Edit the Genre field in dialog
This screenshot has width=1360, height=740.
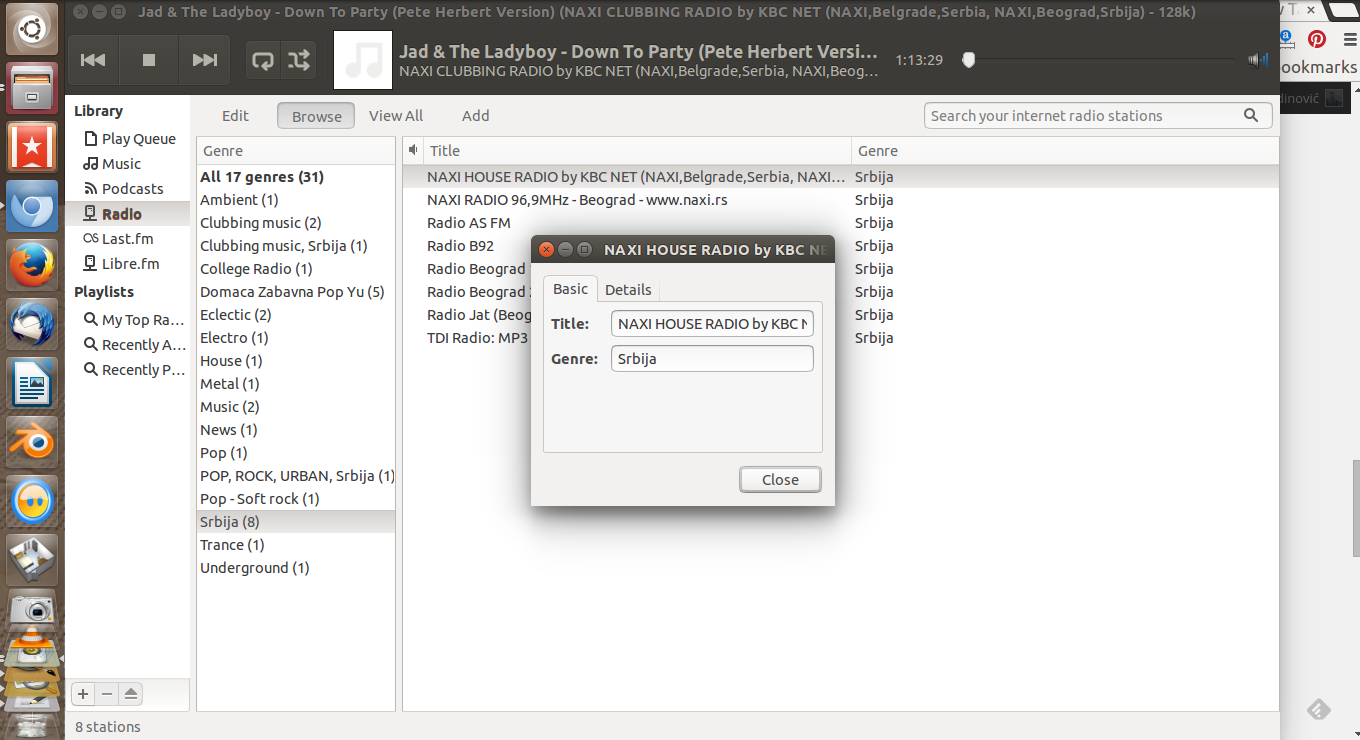[x=712, y=359]
